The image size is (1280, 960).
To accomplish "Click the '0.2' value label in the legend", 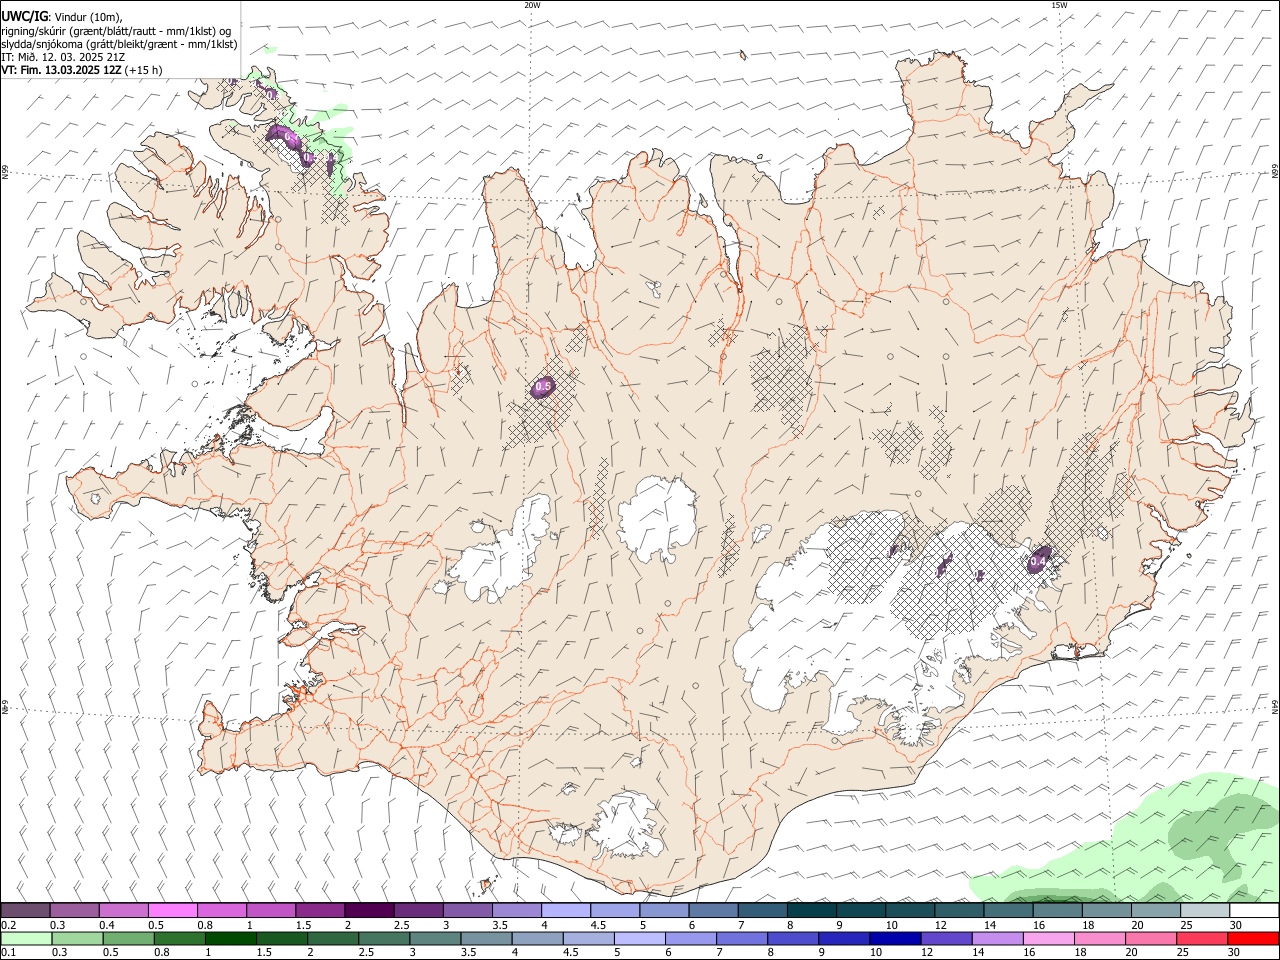I will pyautogui.click(x=9, y=925).
